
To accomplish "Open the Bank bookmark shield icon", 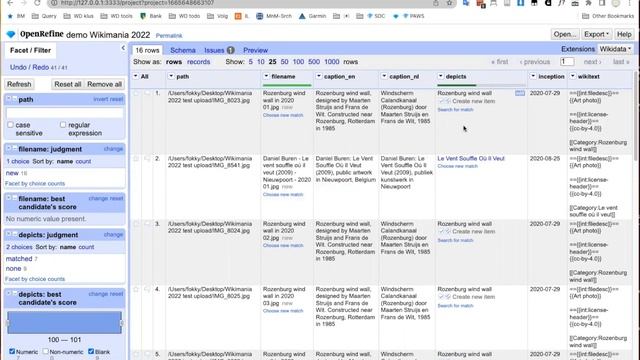I will 143,16.
